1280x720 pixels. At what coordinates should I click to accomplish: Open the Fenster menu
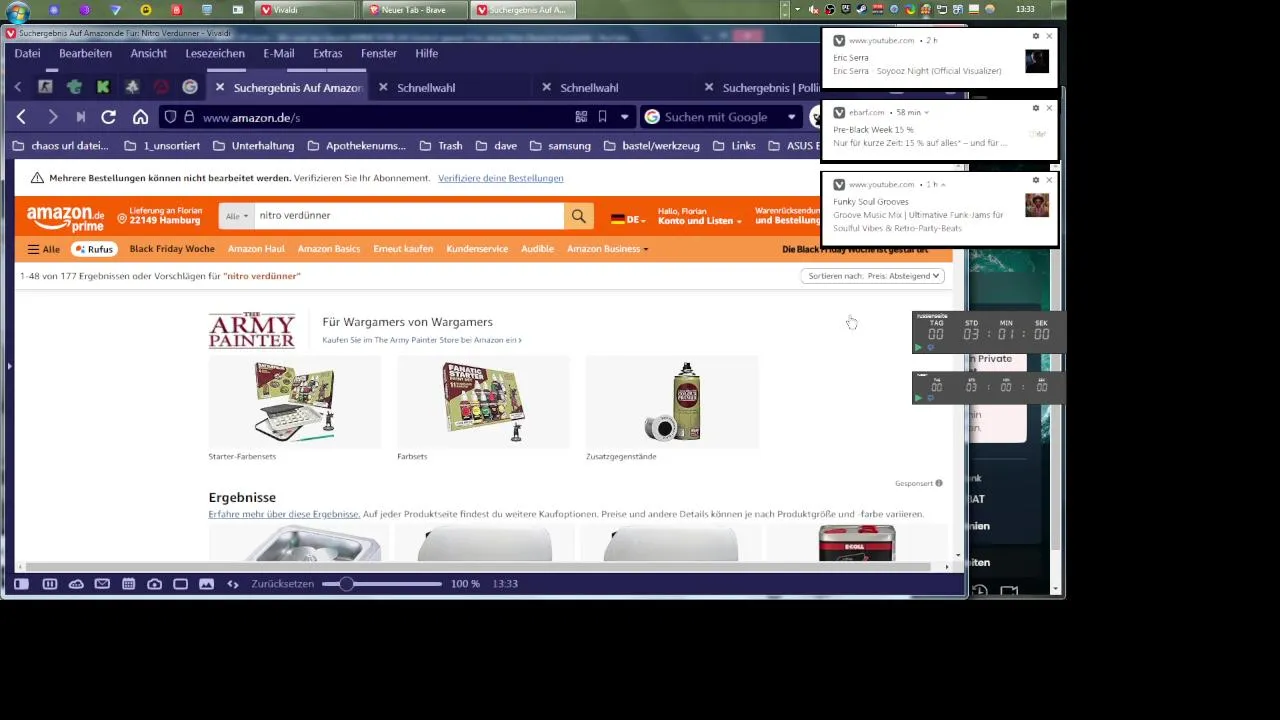(x=378, y=53)
